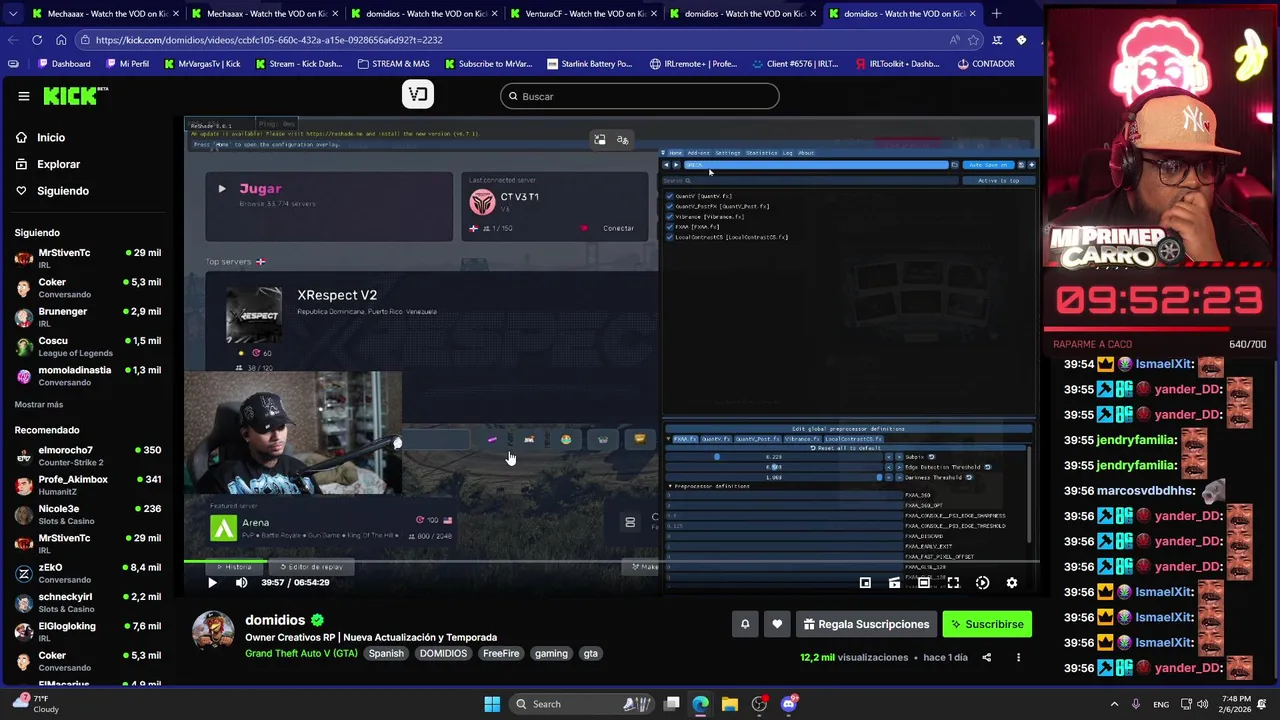Mute the video player volume
This screenshot has height=720, width=1280.
241,582
